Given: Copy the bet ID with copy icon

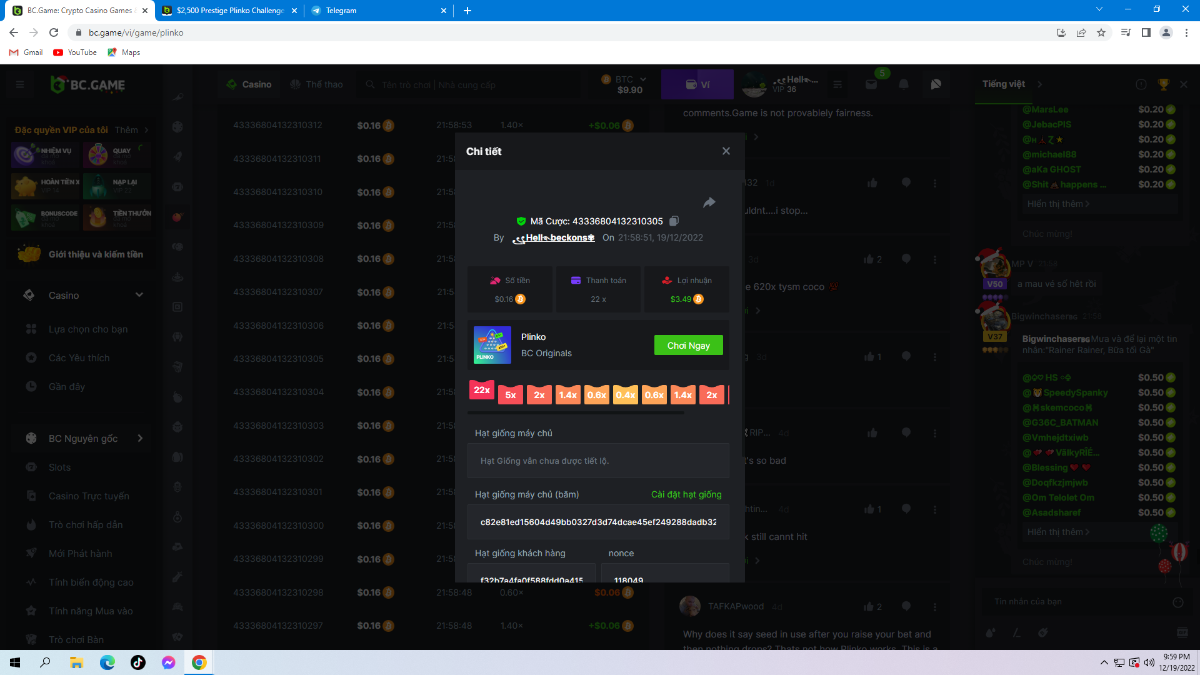Looking at the screenshot, I should pos(674,221).
